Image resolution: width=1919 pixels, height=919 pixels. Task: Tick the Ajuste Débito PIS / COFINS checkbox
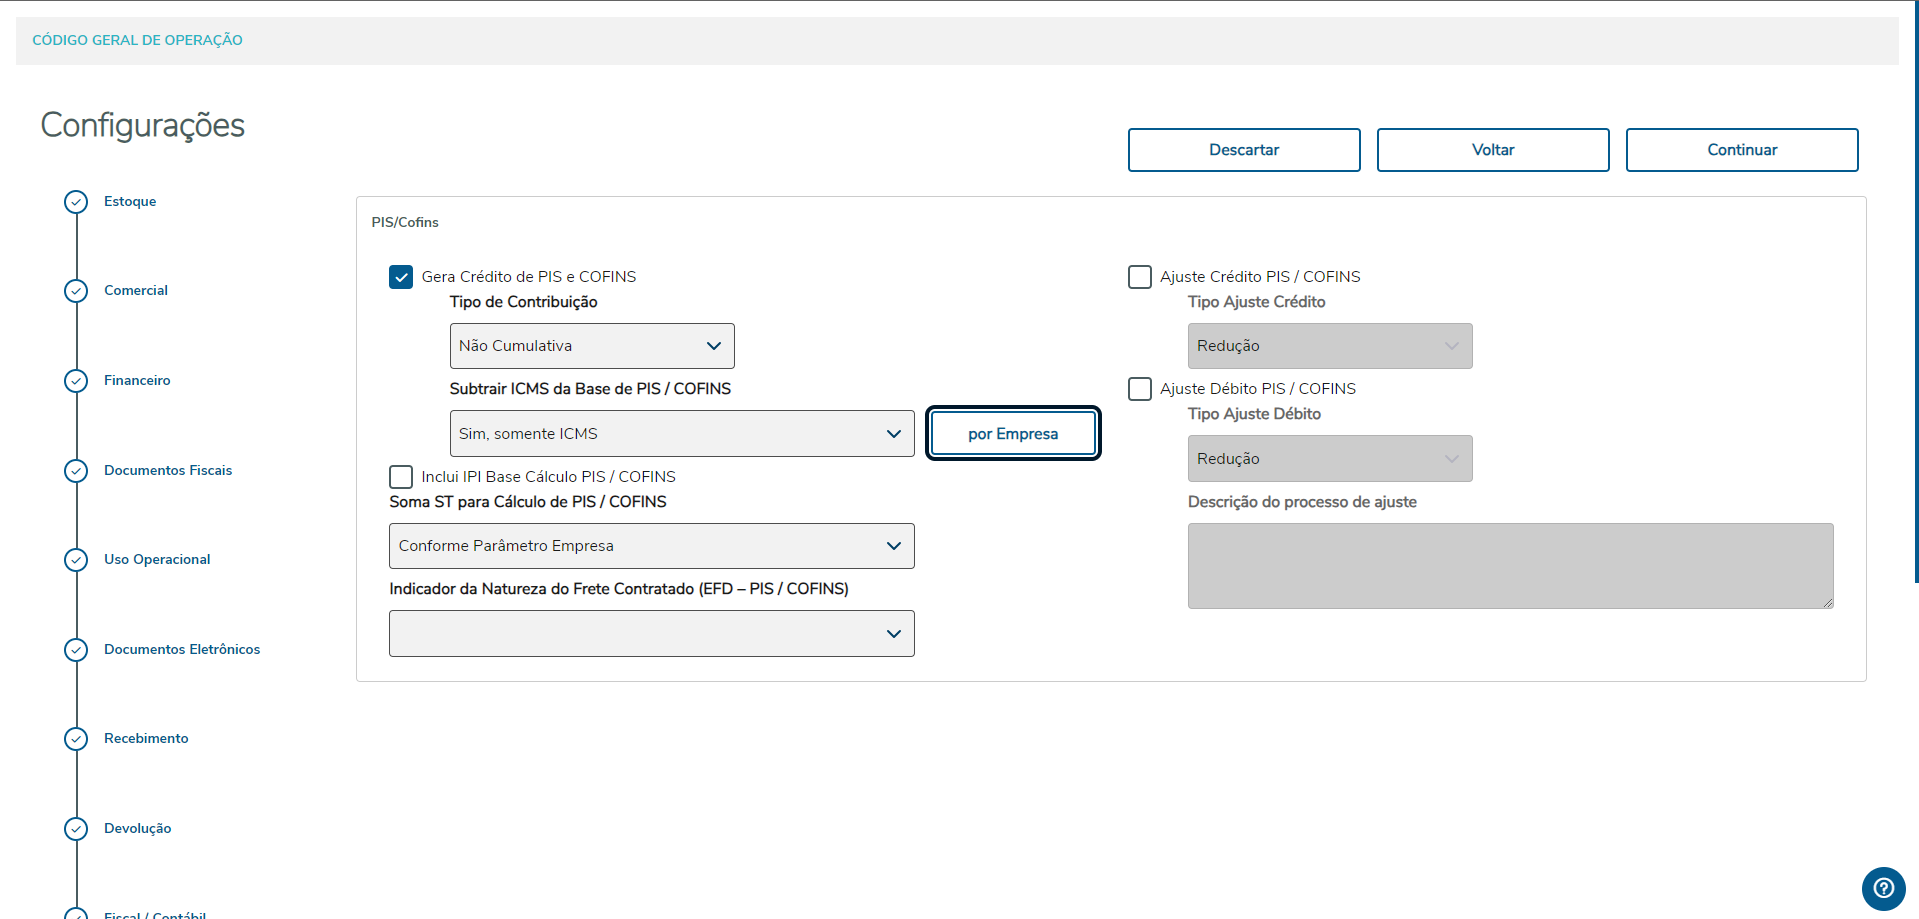pos(1140,389)
